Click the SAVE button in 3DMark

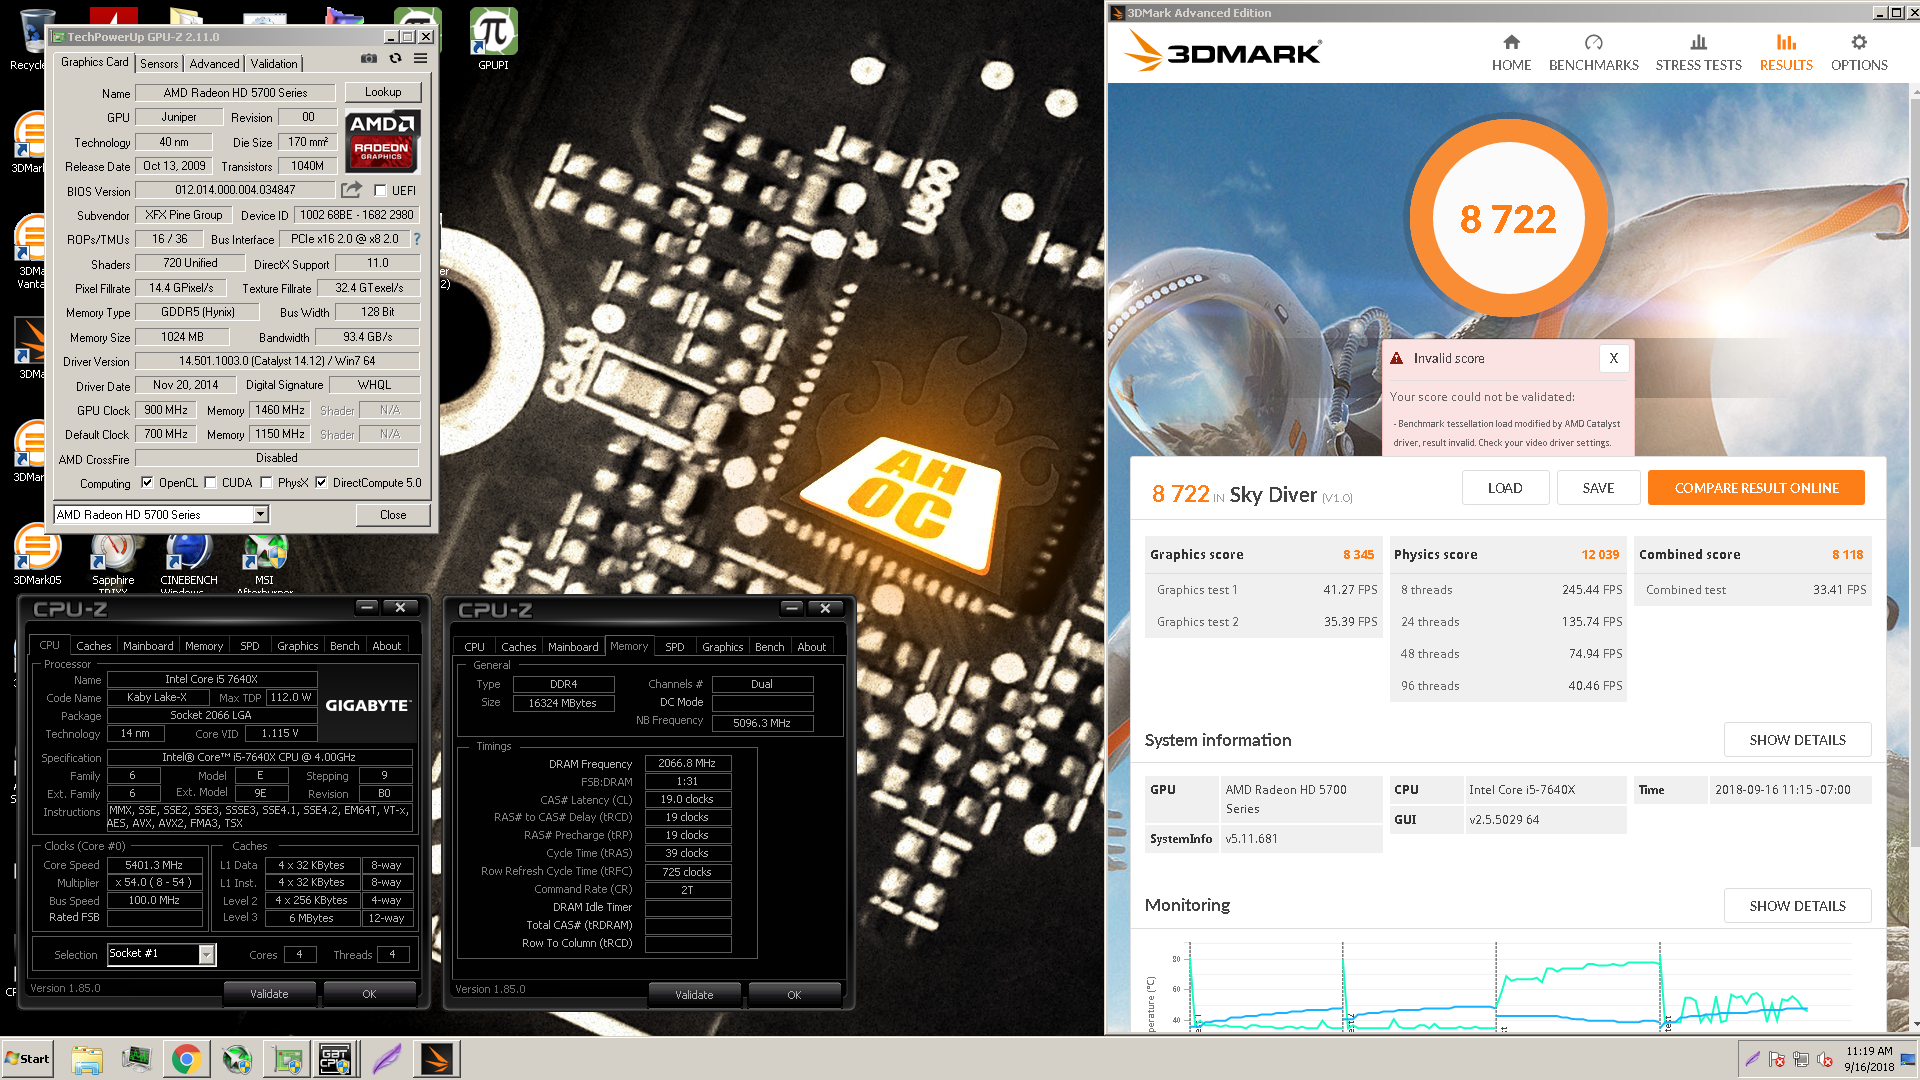tap(1598, 488)
